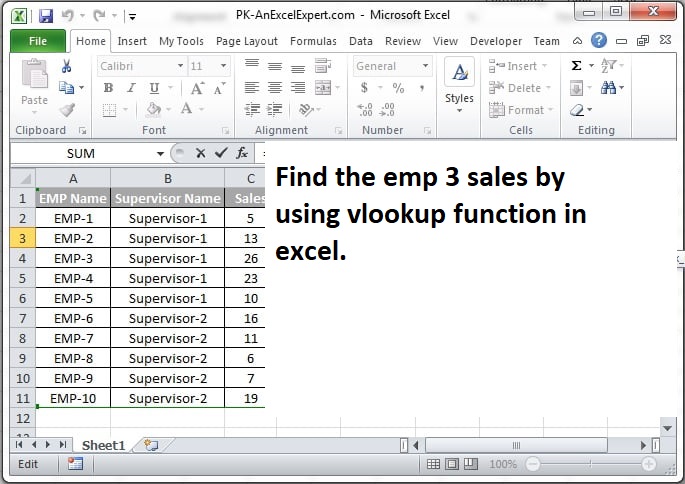Confirm formula entry with the checkmark icon
This screenshot has height=484, width=685.
(221, 153)
